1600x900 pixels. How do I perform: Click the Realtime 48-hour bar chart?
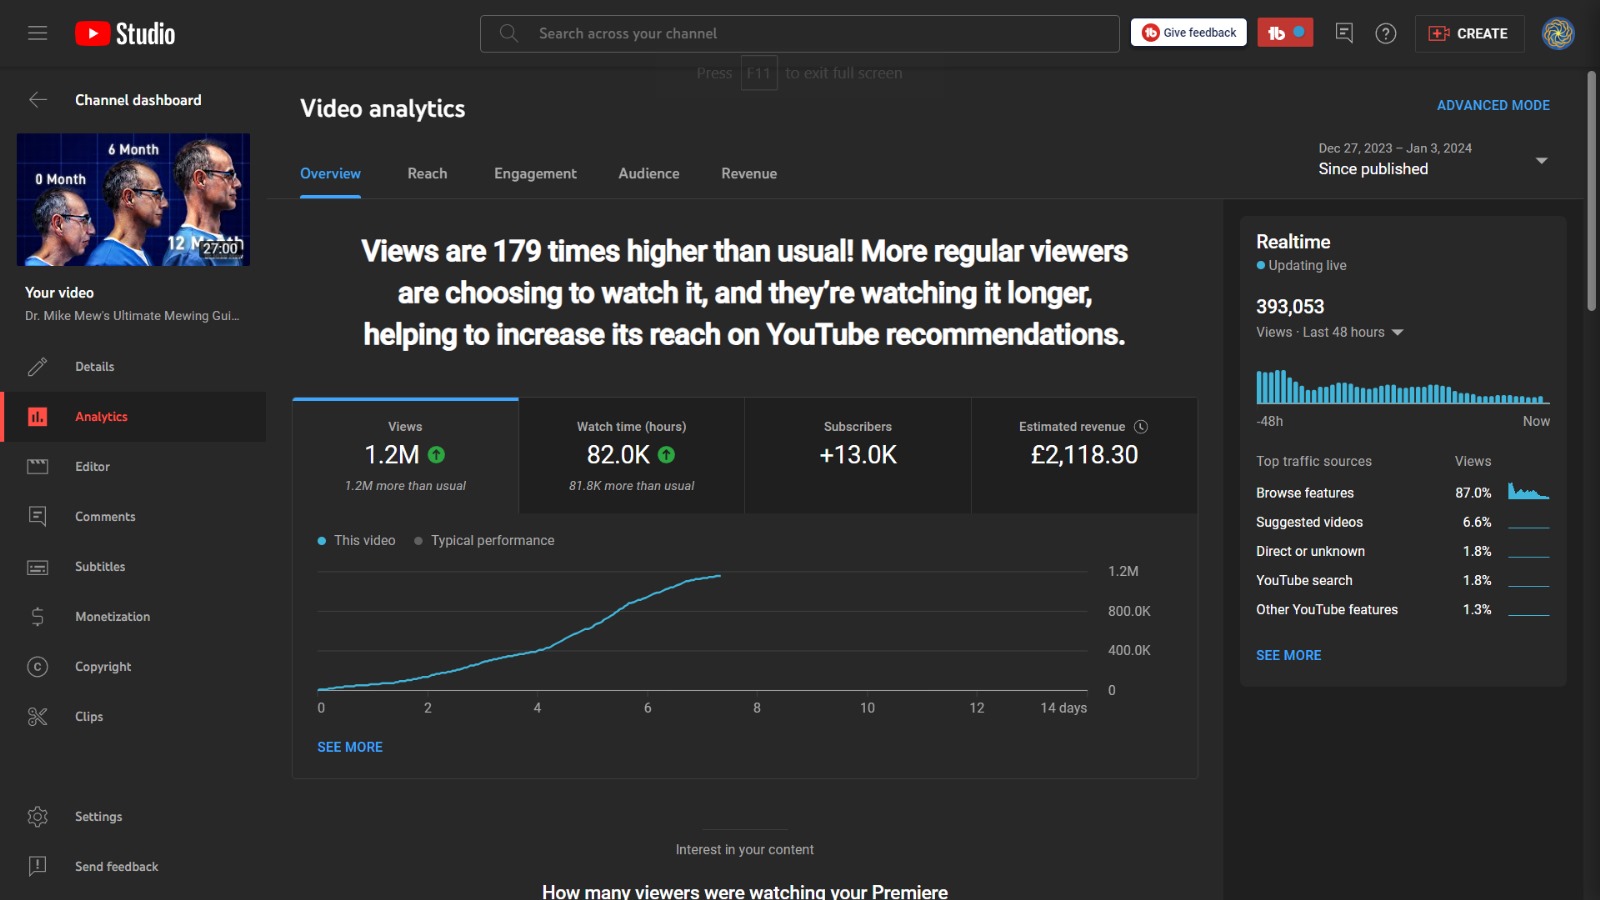point(1403,387)
